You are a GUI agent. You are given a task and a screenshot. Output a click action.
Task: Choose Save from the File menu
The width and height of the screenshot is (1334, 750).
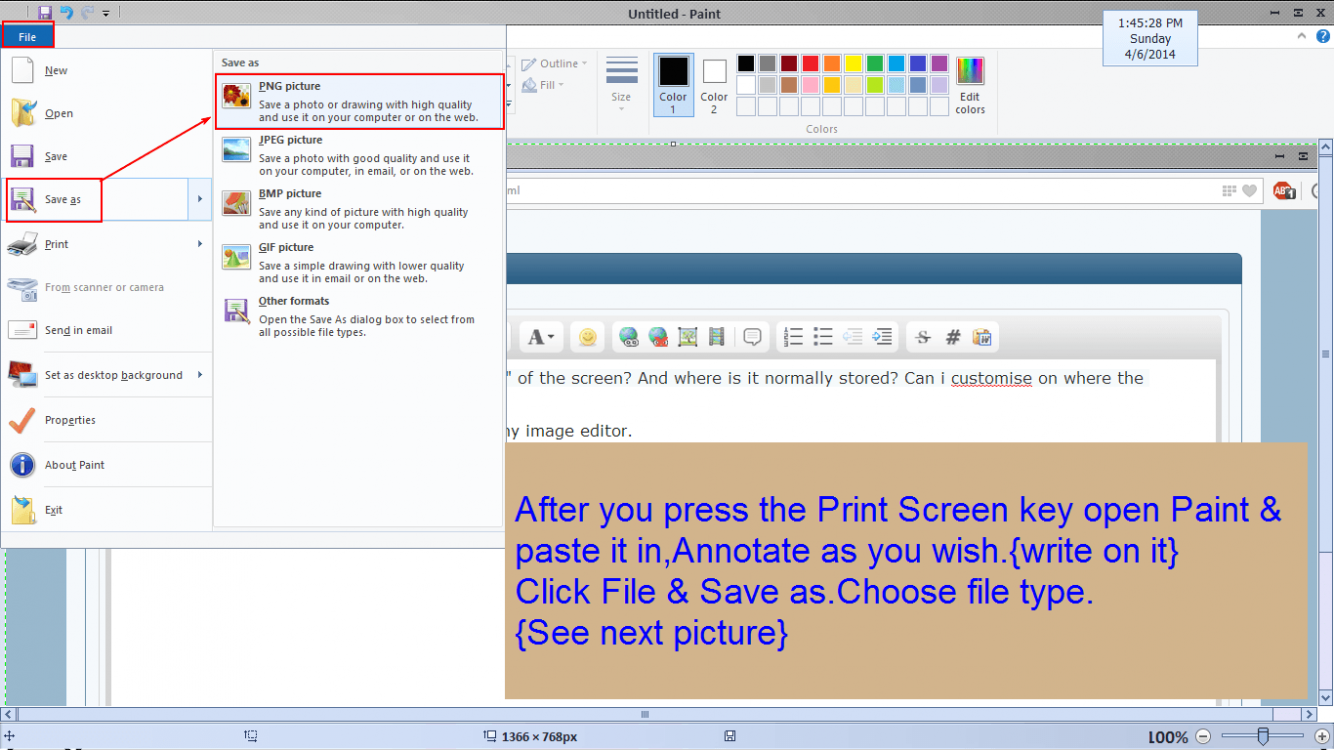[106, 157]
